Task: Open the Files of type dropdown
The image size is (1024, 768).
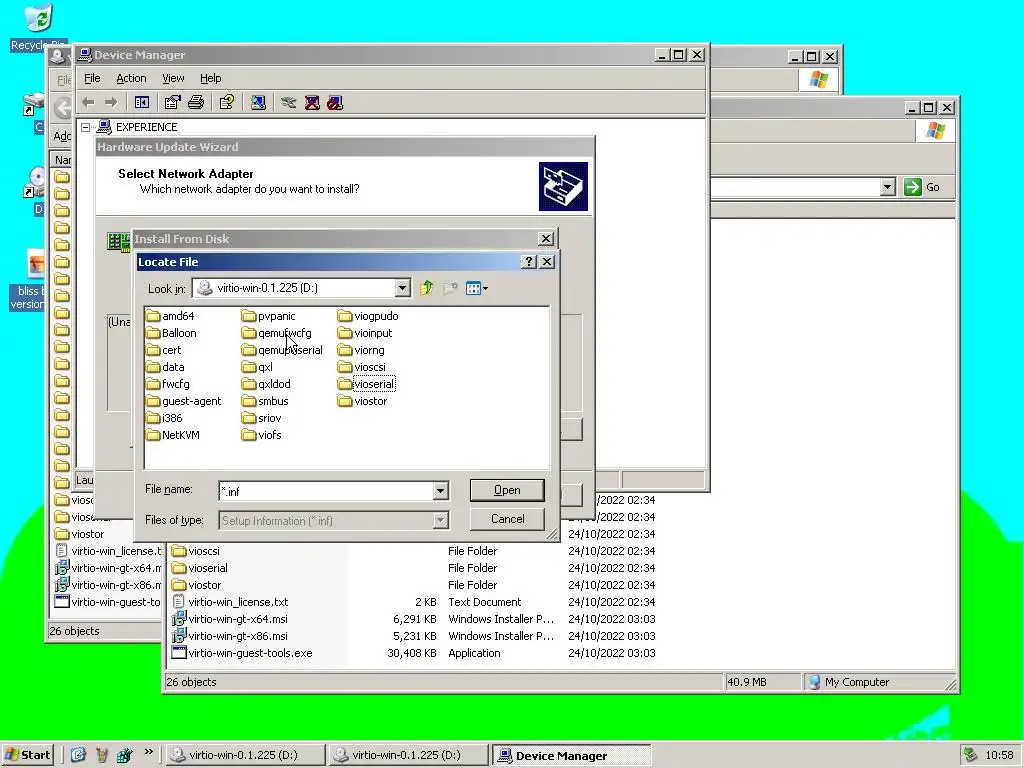Action: 440,520
